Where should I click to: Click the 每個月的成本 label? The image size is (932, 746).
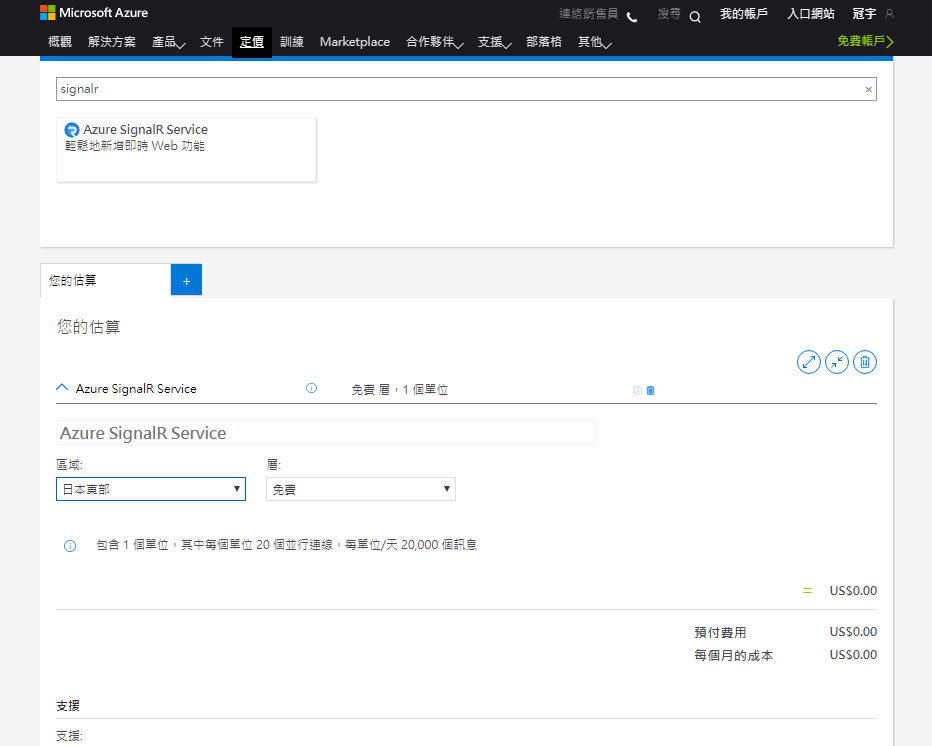point(733,655)
